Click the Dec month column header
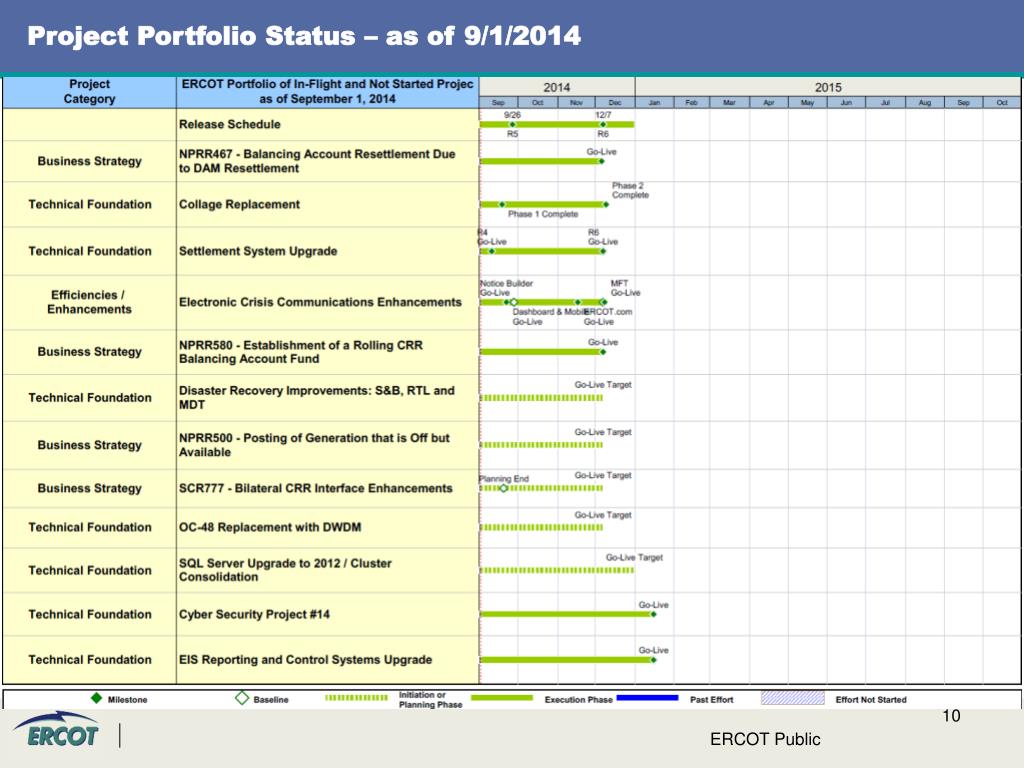This screenshot has height=768, width=1024. [615, 103]
